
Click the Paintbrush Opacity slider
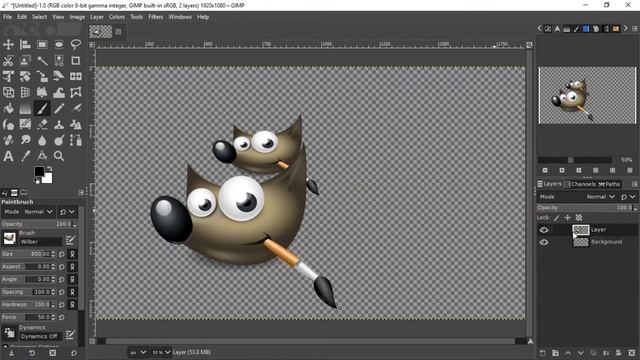(39, 224)
